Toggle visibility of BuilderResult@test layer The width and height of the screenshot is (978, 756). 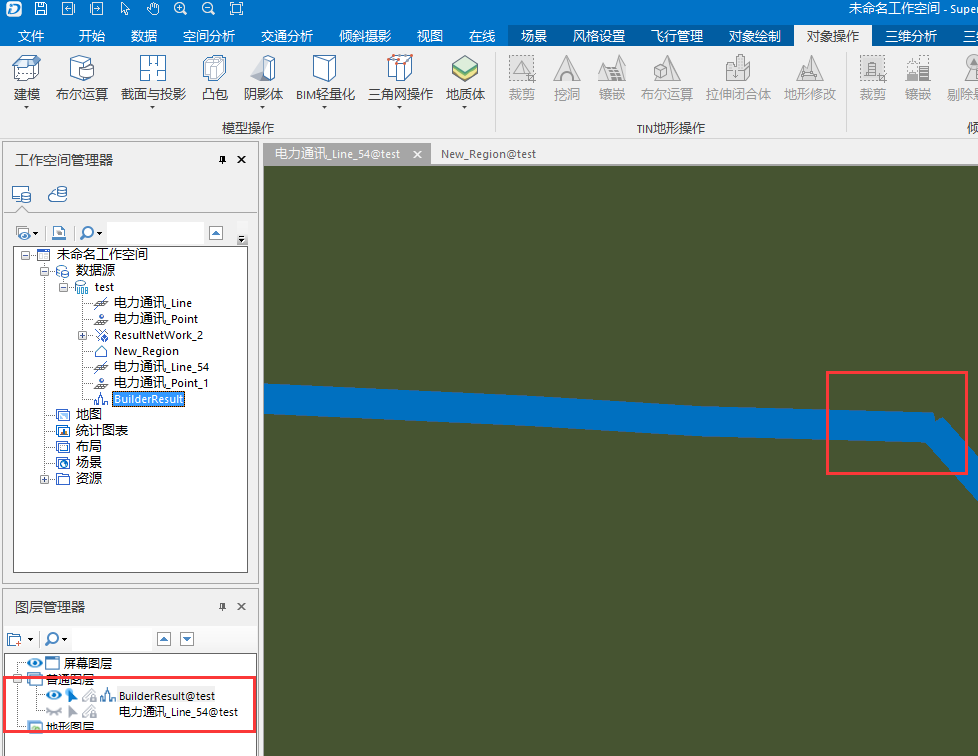pyautogui.click(x=54, y=695)
